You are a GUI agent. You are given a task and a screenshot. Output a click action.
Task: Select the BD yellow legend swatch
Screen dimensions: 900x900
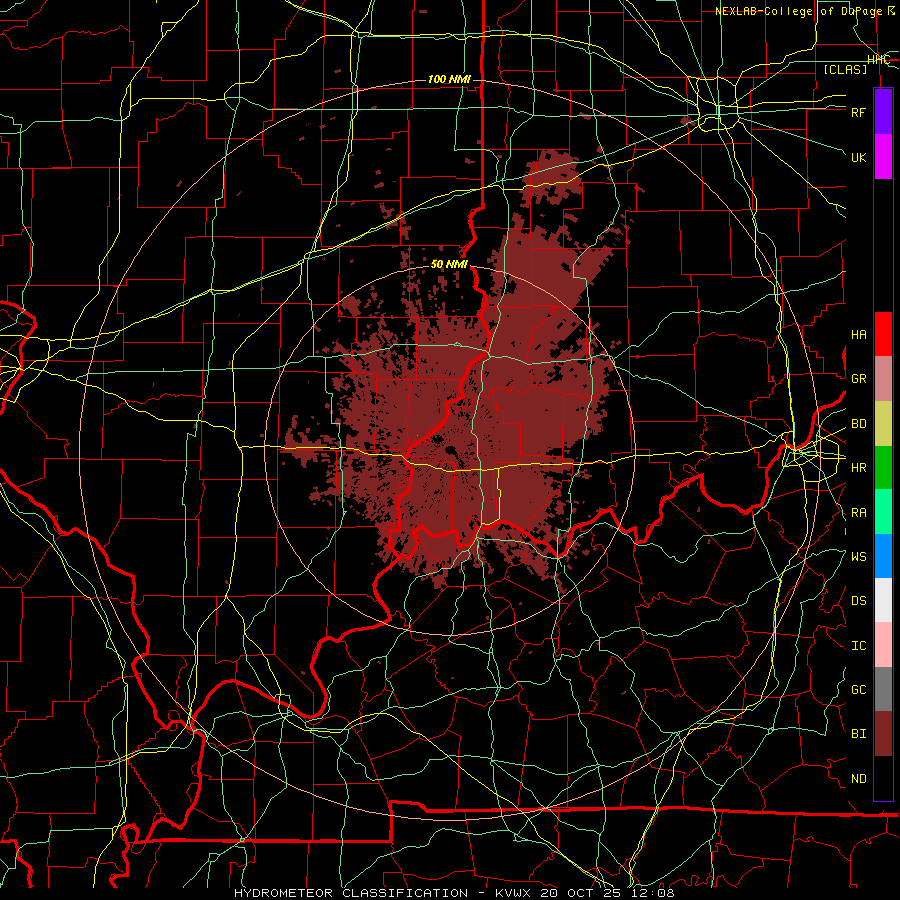(883, 424)
